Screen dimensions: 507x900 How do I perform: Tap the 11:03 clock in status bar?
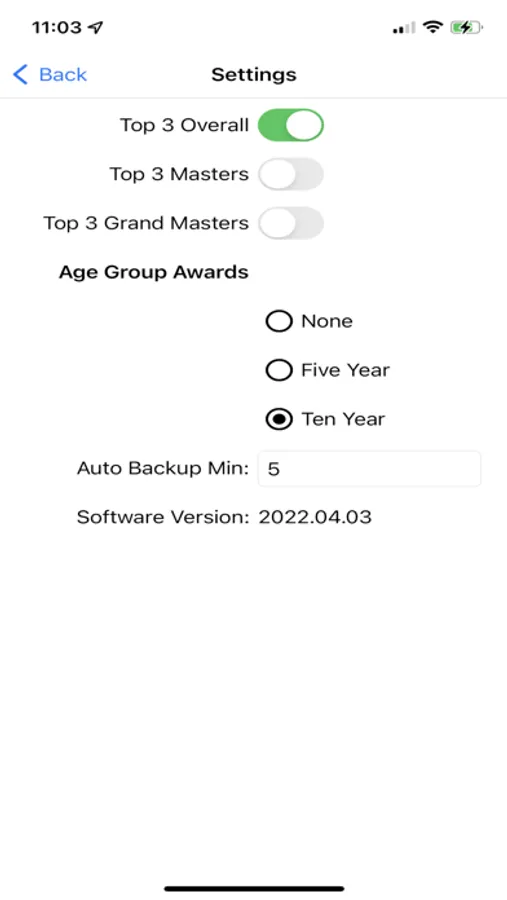tap(58, 27)
